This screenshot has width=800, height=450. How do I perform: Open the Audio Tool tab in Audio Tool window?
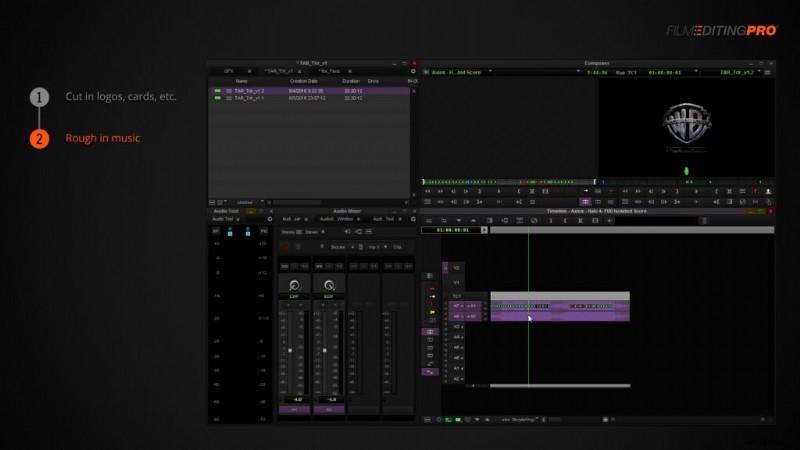click(222, 219)
